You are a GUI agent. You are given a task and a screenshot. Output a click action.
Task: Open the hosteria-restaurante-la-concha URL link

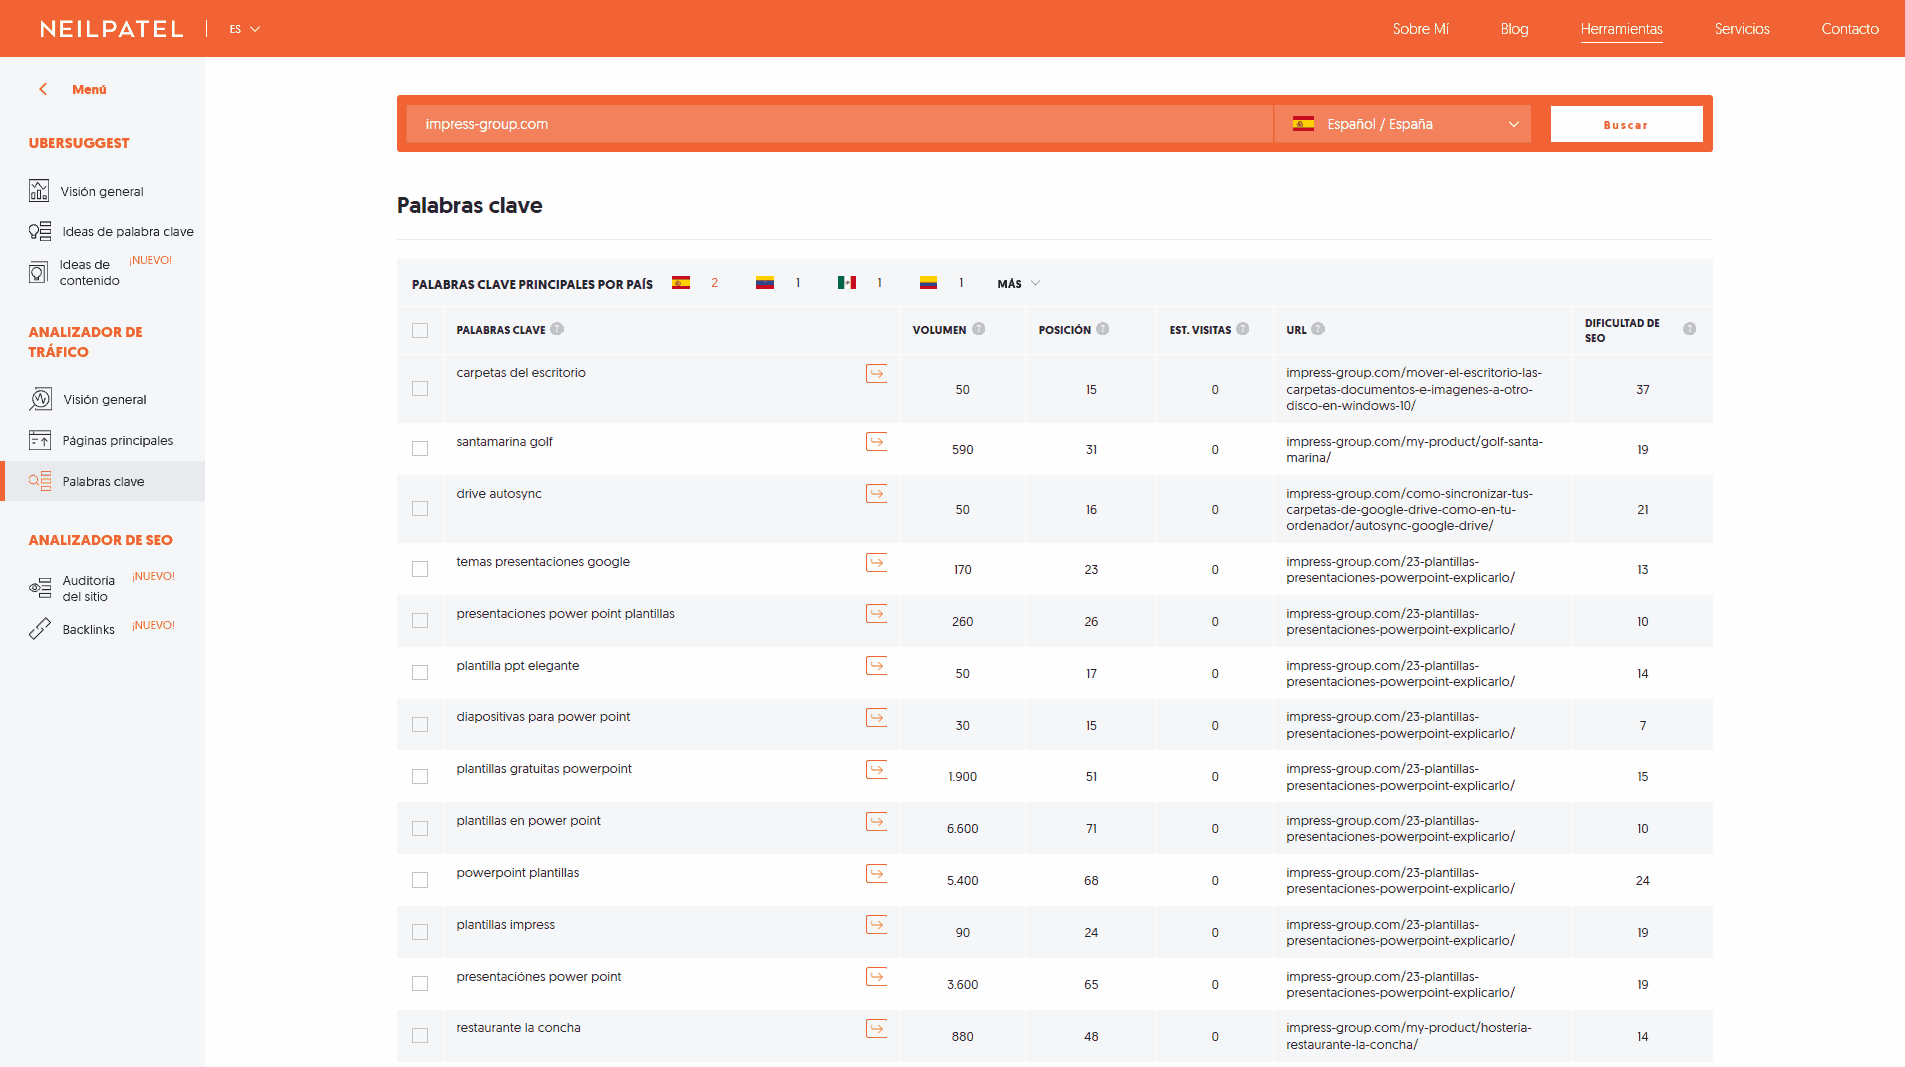1408,1036
